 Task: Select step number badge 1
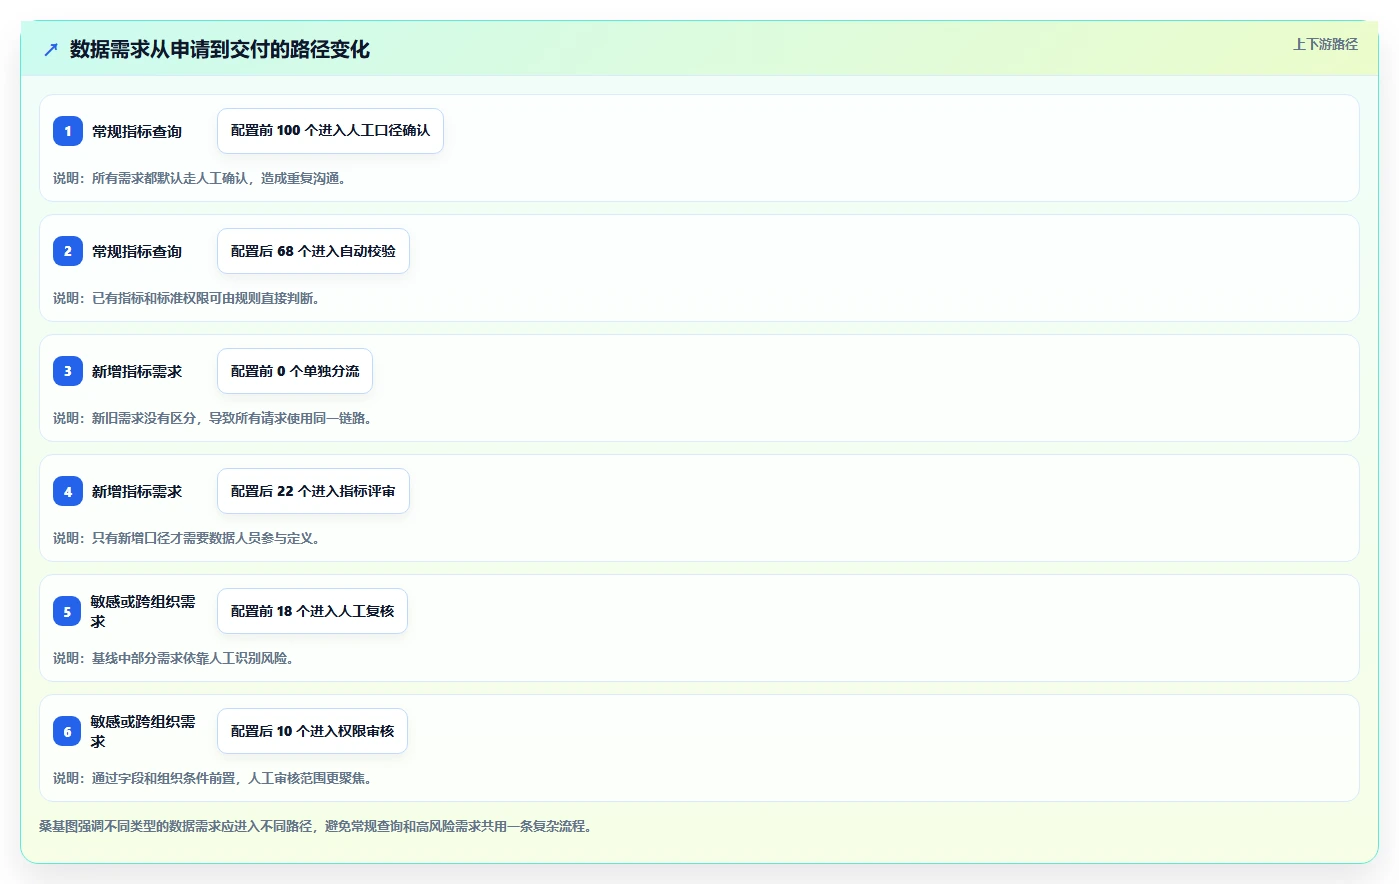(68, 131)
